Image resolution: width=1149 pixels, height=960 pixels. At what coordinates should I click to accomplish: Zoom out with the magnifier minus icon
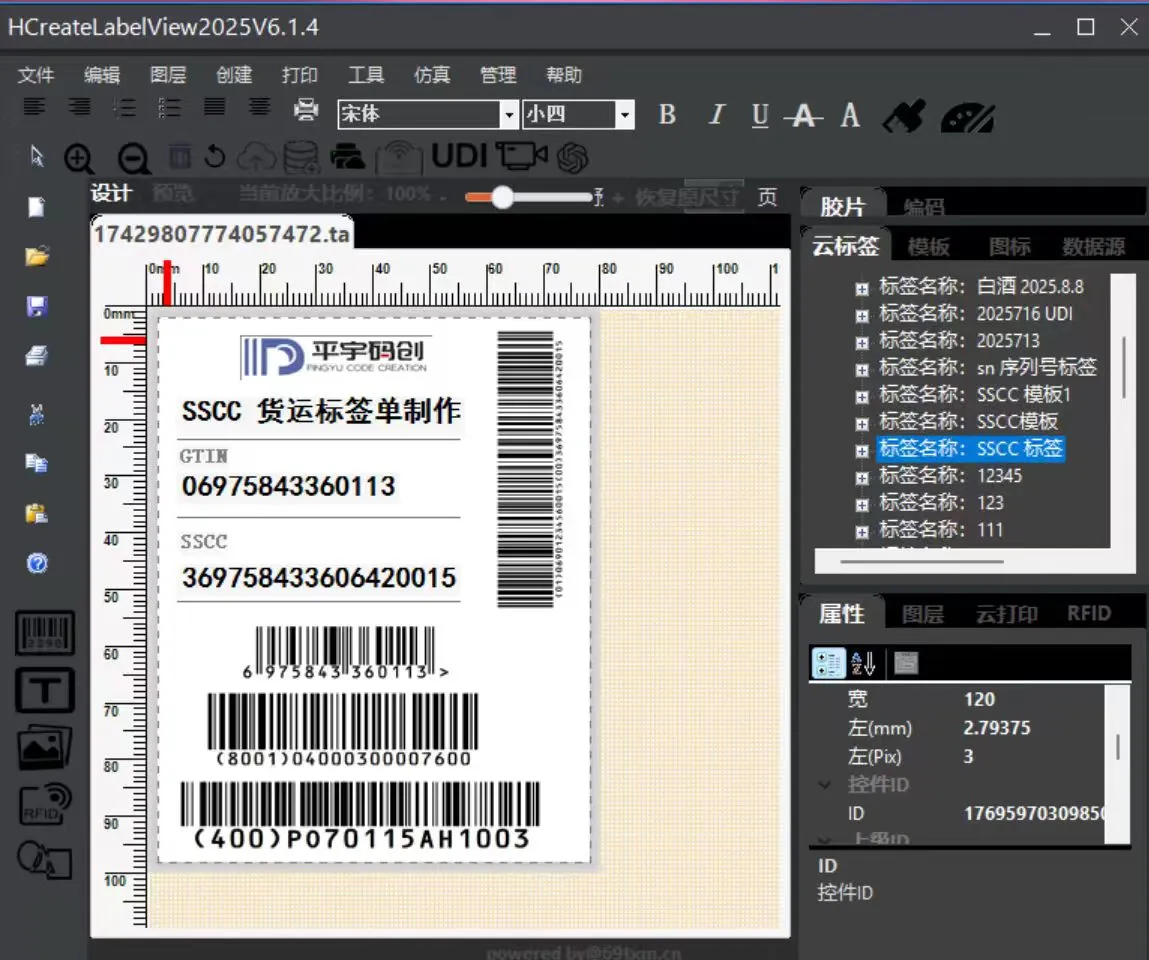pos(133,158)
